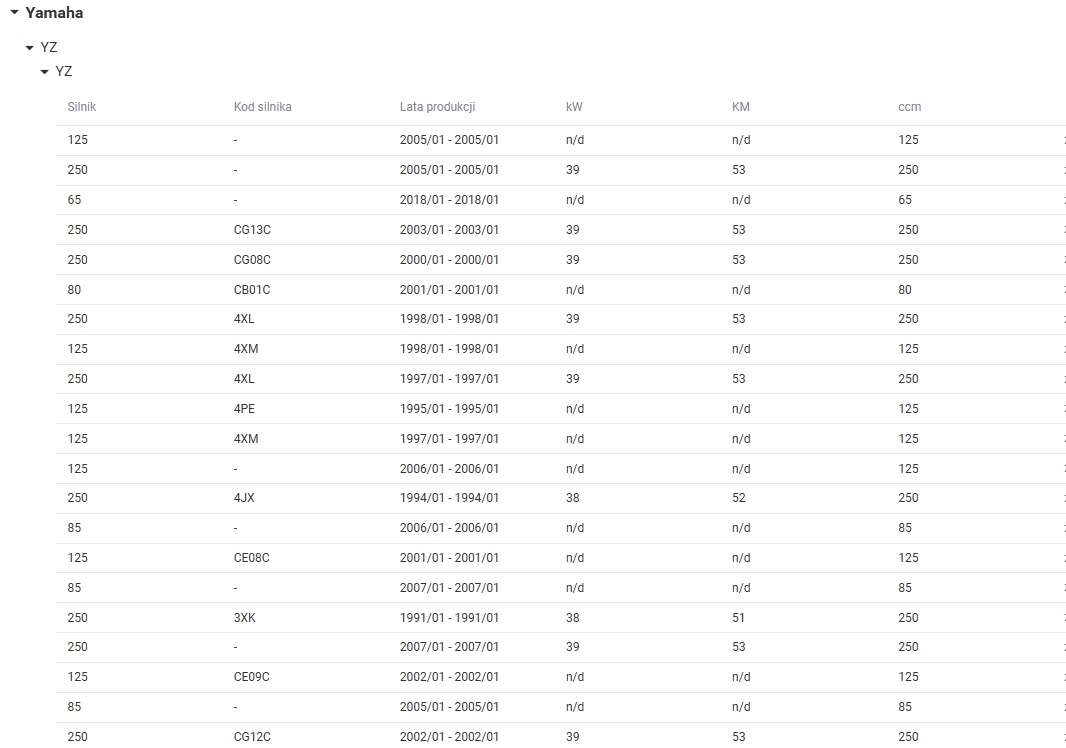Click the ccm column header
The width and height of the screenshot is (1066, 748).
(x=910, y=107)
